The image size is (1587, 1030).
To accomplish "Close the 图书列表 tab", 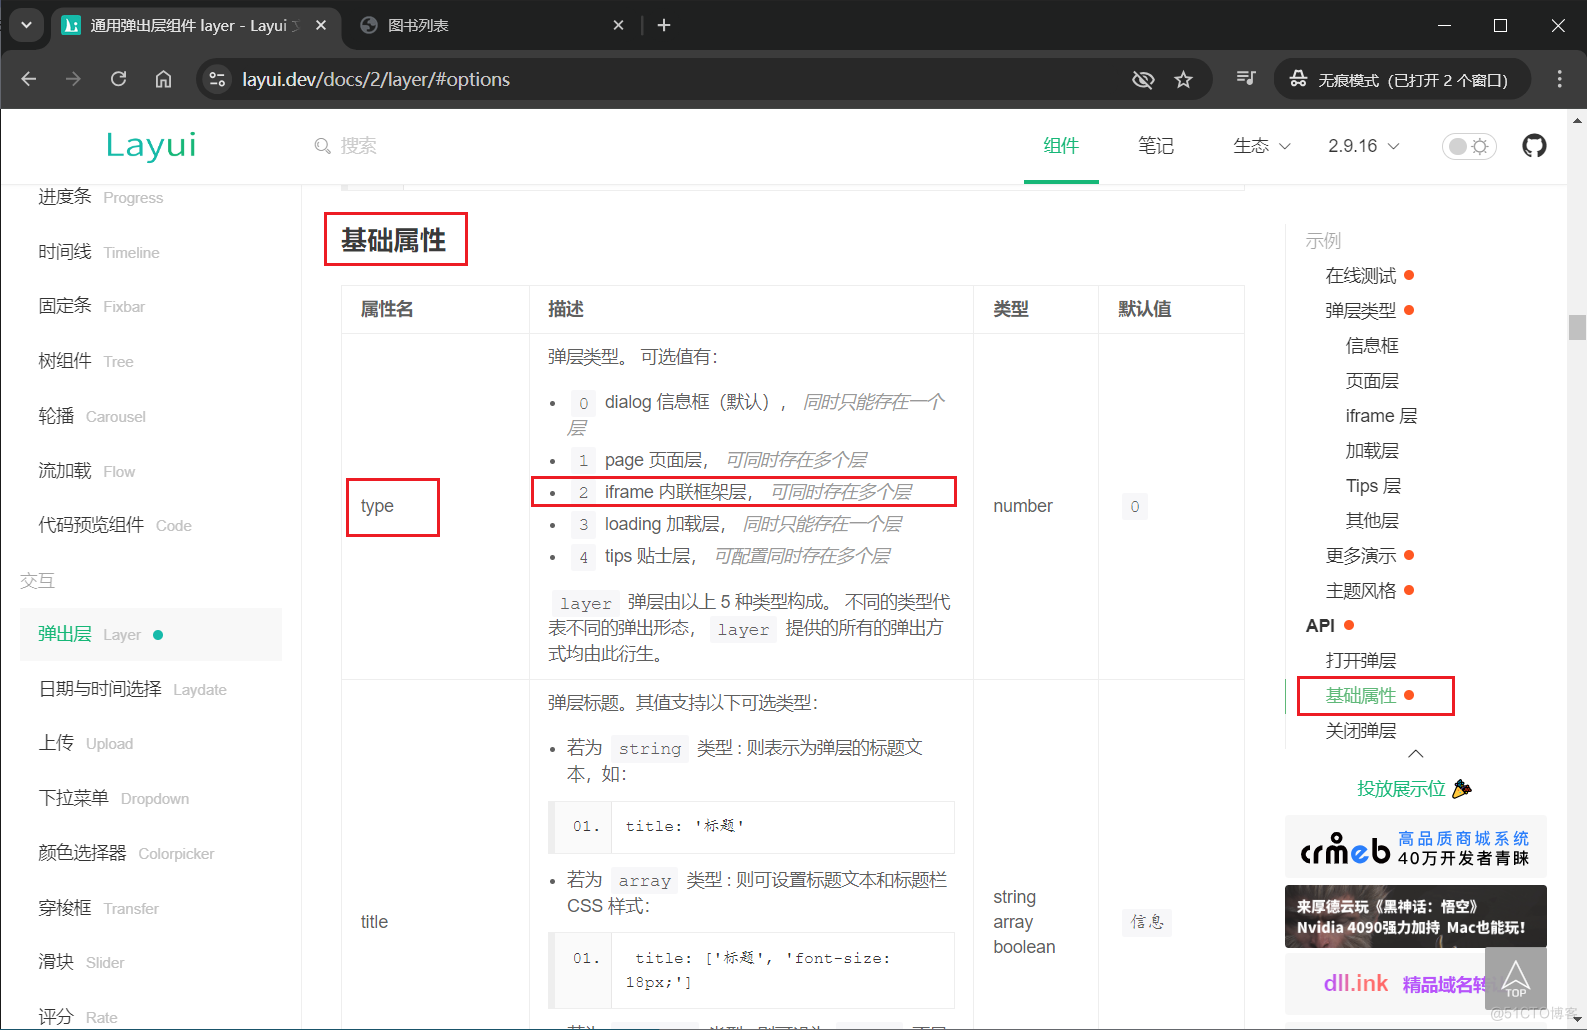I will [618, 25].
